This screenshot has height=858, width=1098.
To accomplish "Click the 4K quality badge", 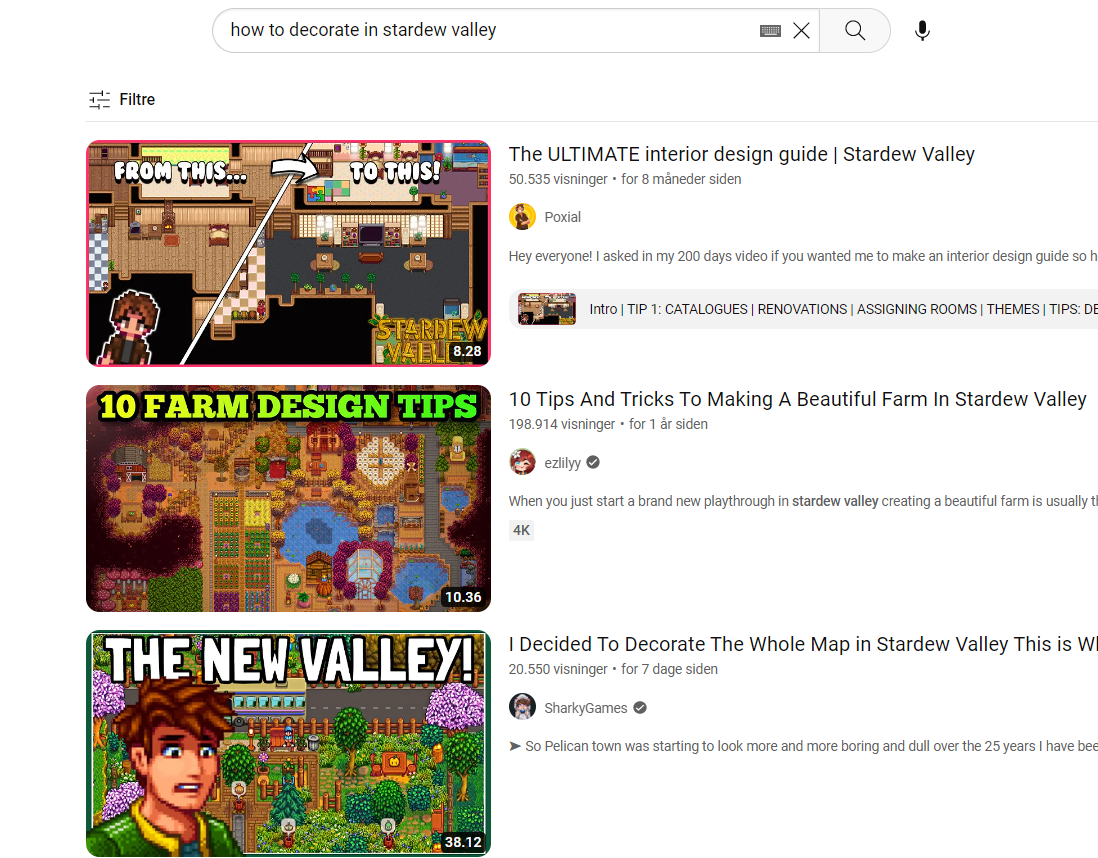I will [x=521, y=530].
